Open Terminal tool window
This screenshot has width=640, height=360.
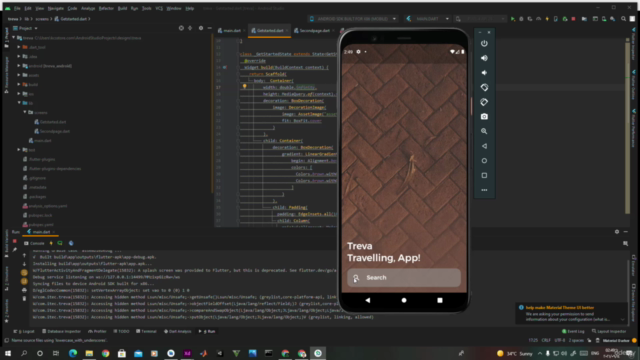coord(147,331)
